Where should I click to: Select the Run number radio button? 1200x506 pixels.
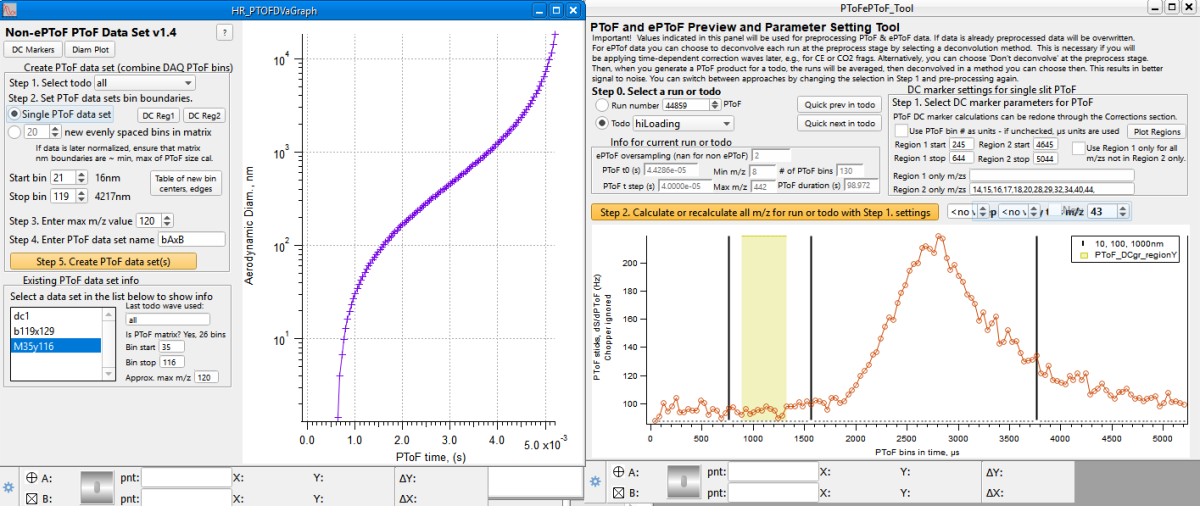pyautogui.click(x=601, y=104)
